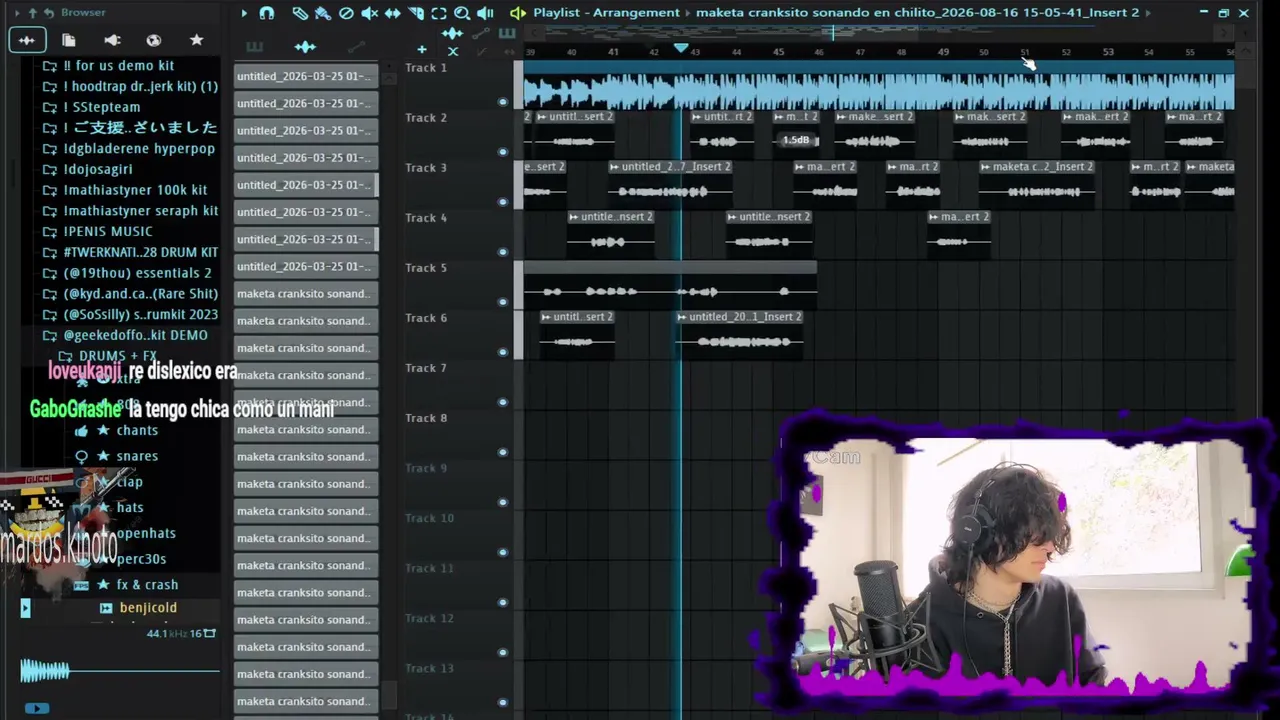Open the browser audio waveform tab
This screenshot has width=1280, height=720.
(27, 40)
